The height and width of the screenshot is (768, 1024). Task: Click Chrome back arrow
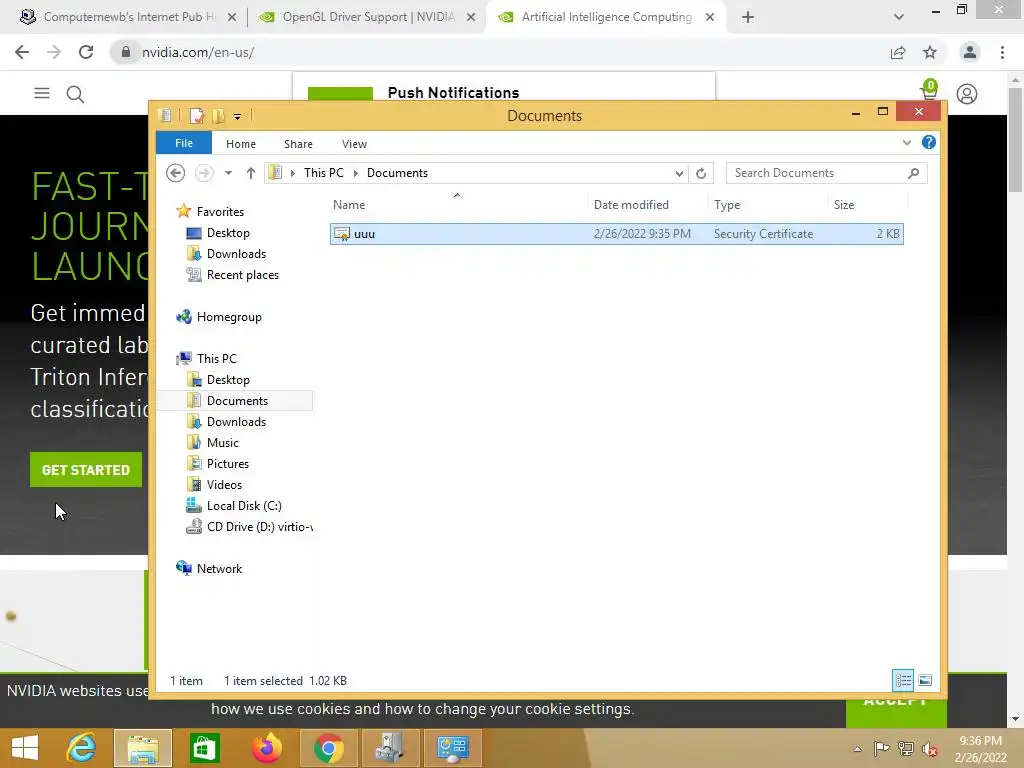(x=22, y=52)
